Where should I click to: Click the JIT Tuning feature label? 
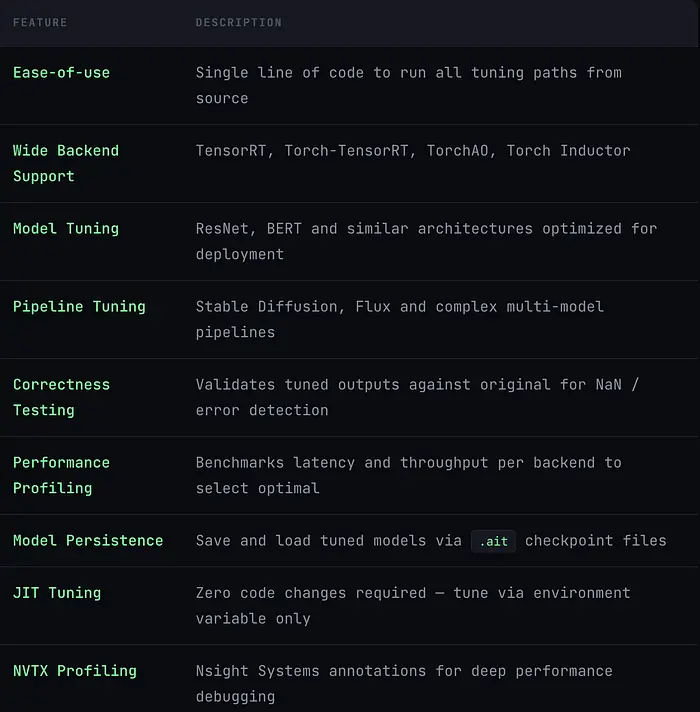coord(56,593)
